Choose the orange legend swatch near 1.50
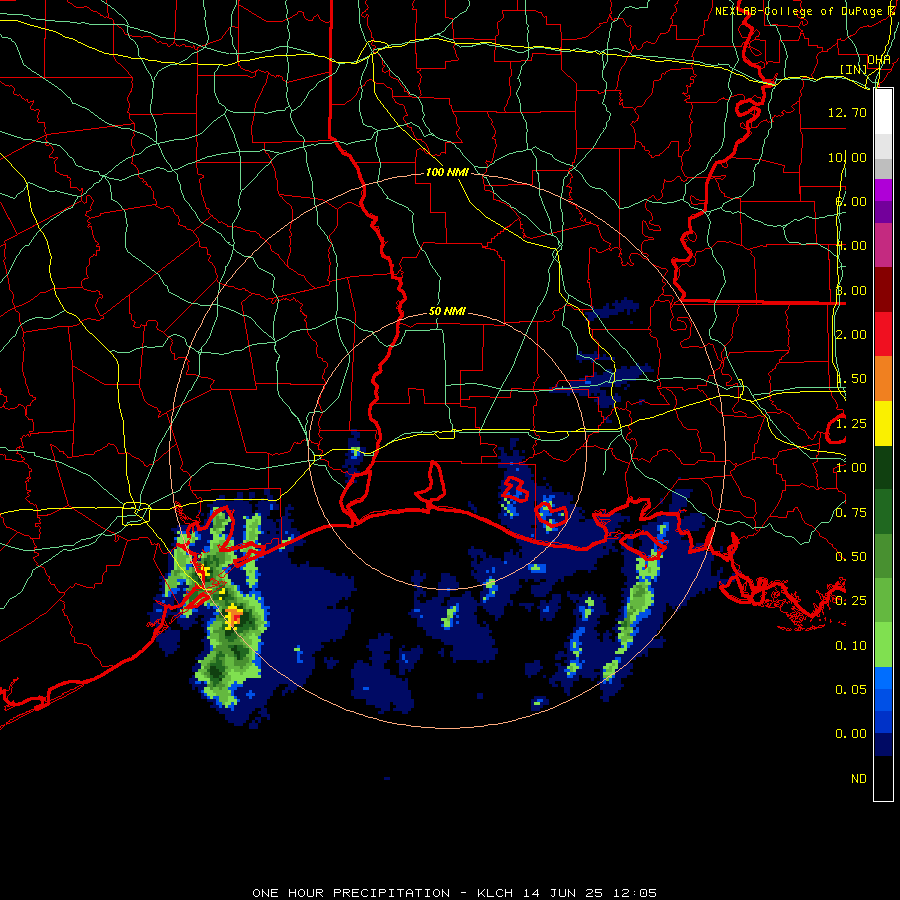The image size is (900, 900). click(x=883, y=378)
